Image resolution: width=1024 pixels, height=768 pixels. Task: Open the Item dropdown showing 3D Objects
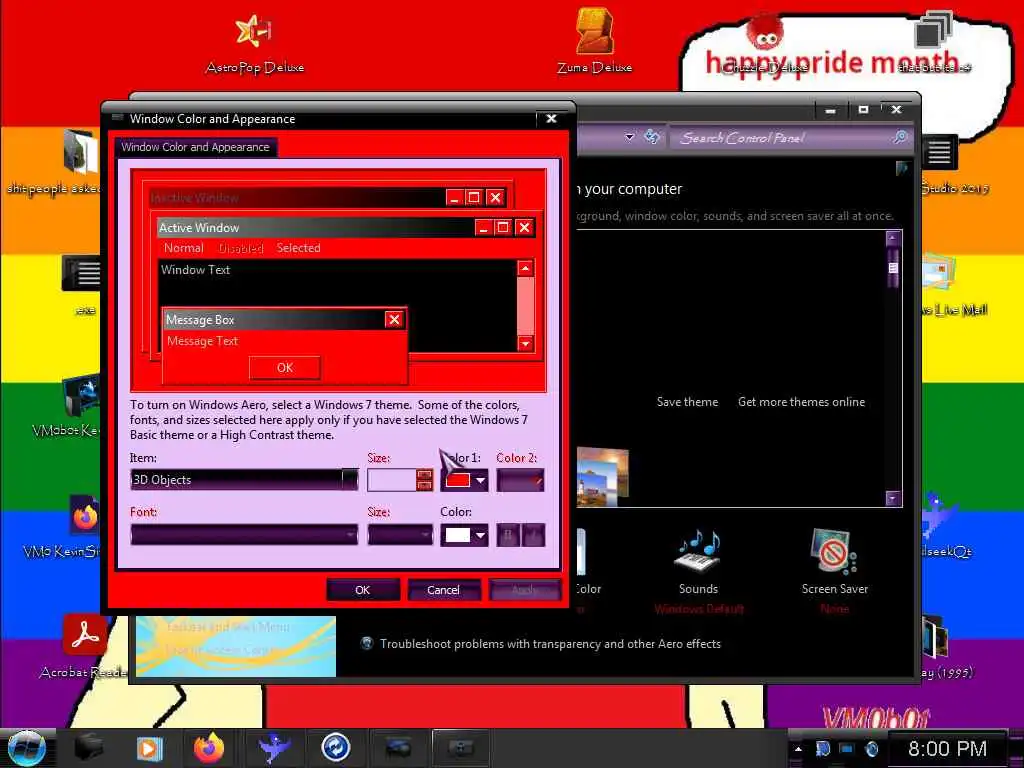(244, 480)
